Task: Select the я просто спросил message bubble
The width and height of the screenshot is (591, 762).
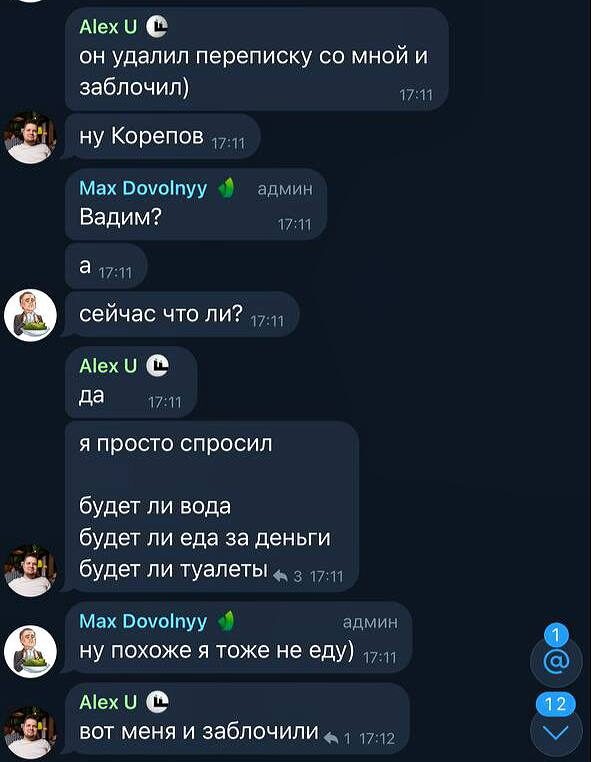Action: (212, 506)
